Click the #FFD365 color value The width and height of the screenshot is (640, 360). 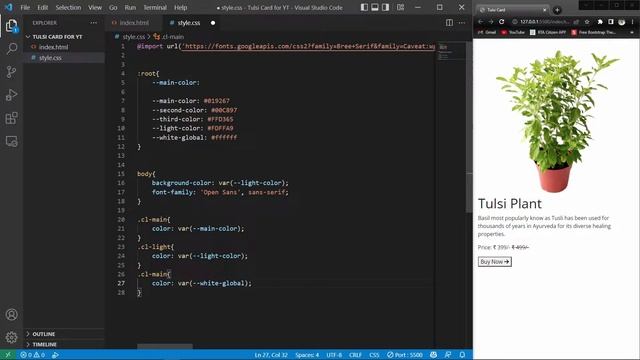220,119
